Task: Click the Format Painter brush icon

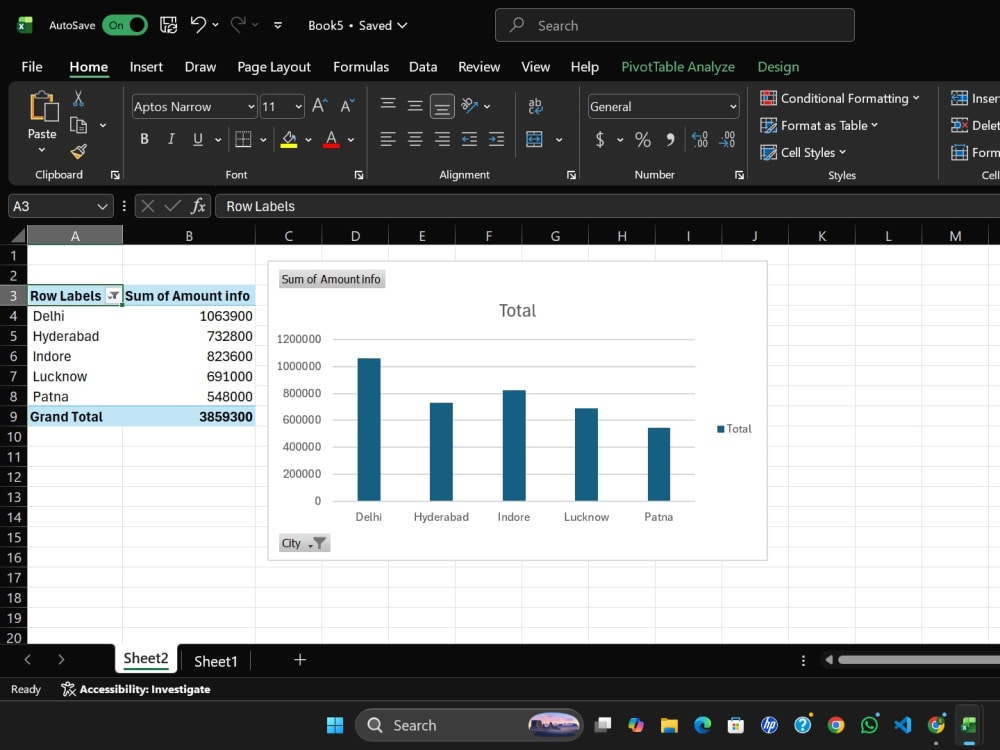Action: click(x=78, y=151)
